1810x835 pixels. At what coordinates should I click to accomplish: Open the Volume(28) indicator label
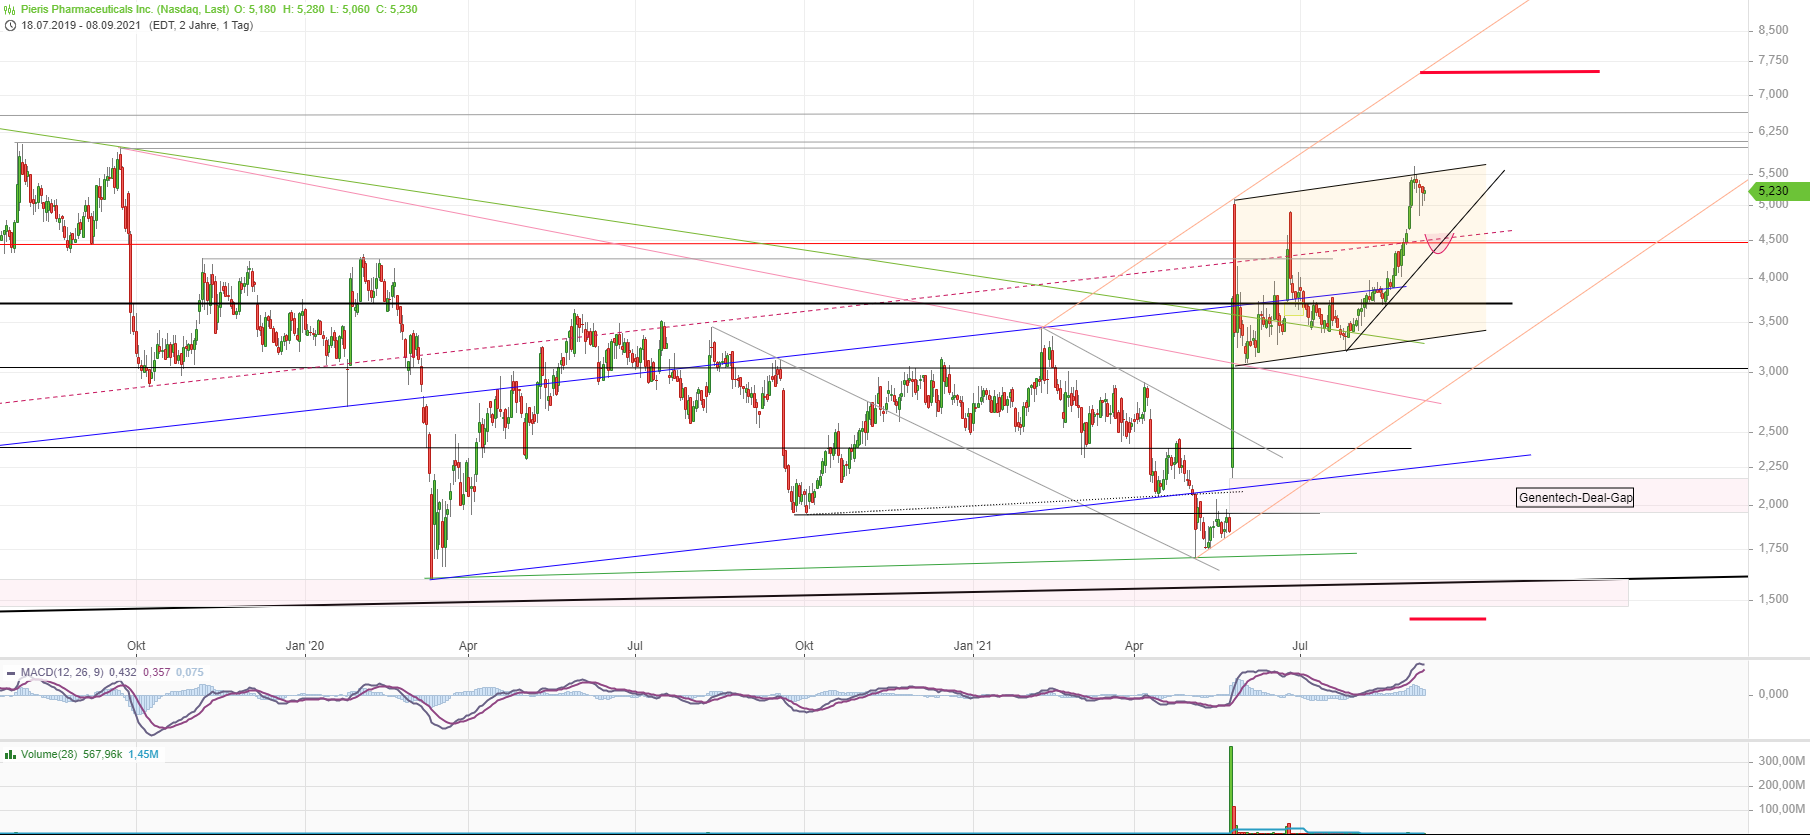[50, 755]
